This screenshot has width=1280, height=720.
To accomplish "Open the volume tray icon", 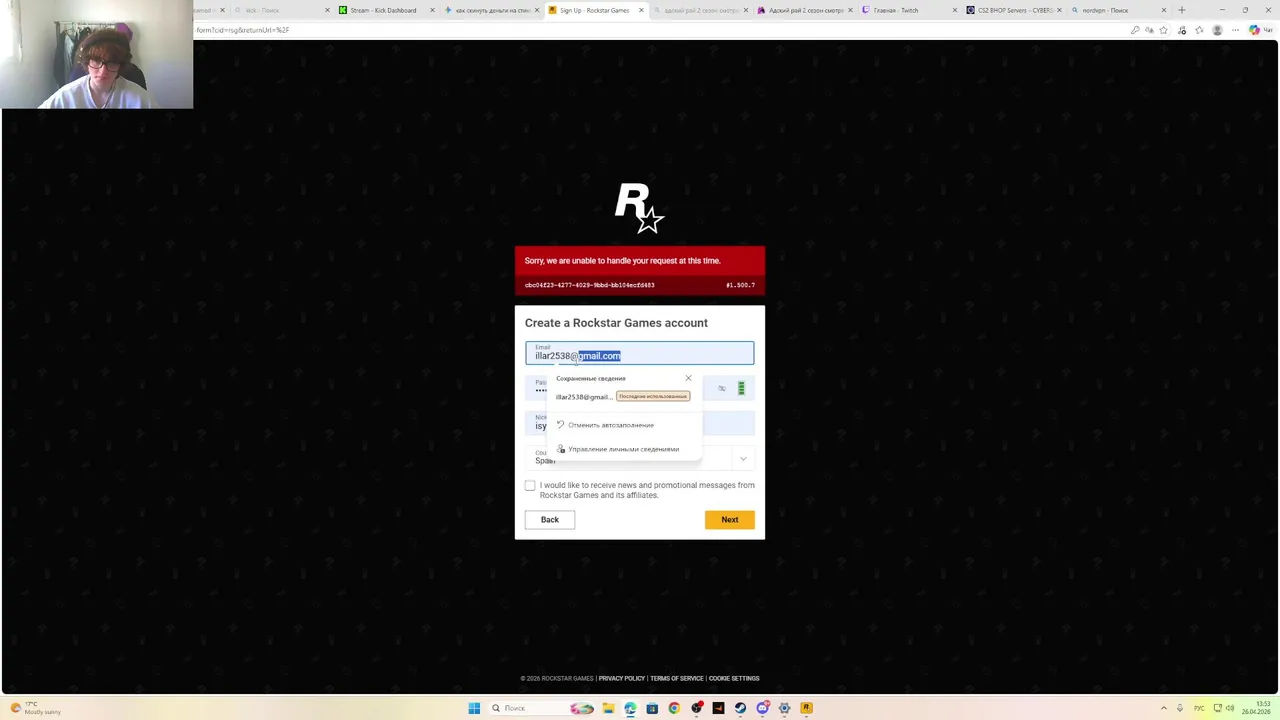I will point(1230,708).
